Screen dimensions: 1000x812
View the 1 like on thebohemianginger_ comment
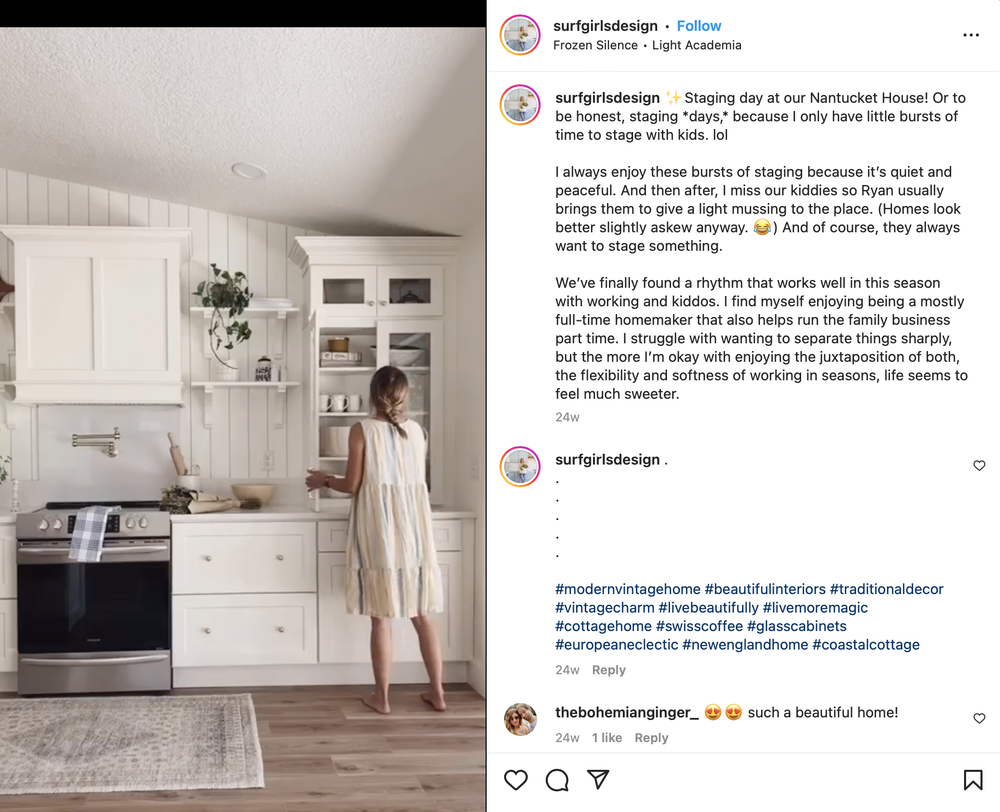pos(607,737)
